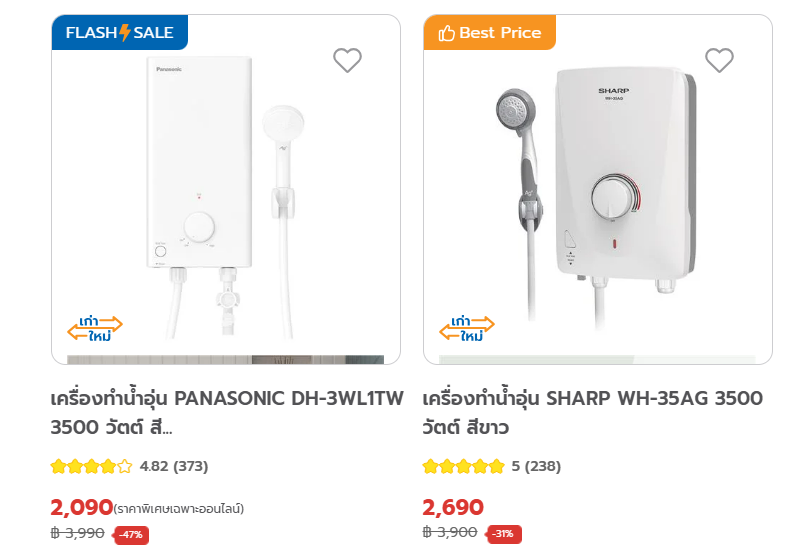This screenshot has width=790, height=550.
Task: Click the crossed-out ฿3,990 original price
Action: point(78,533)
